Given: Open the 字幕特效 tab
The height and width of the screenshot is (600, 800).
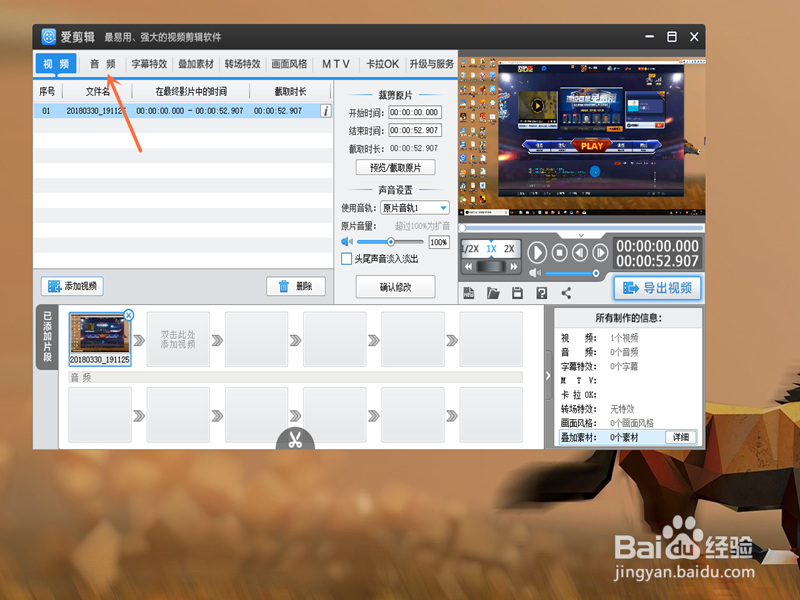Looking at the screenshot, I should pos(149,64).
